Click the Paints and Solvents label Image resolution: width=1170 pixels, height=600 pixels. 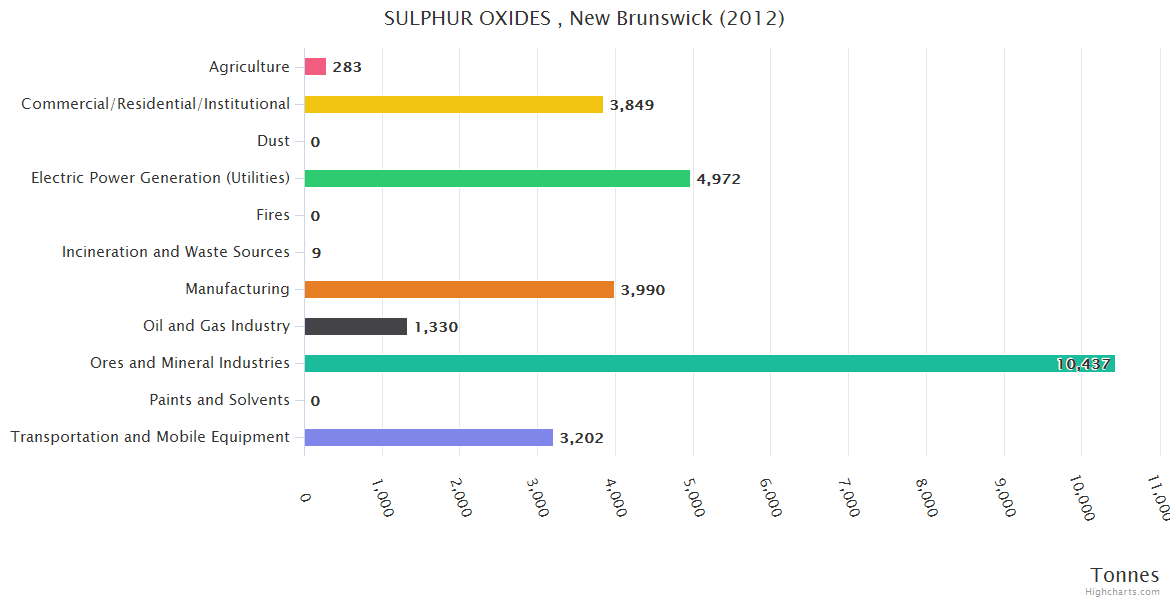pos(219,400)
